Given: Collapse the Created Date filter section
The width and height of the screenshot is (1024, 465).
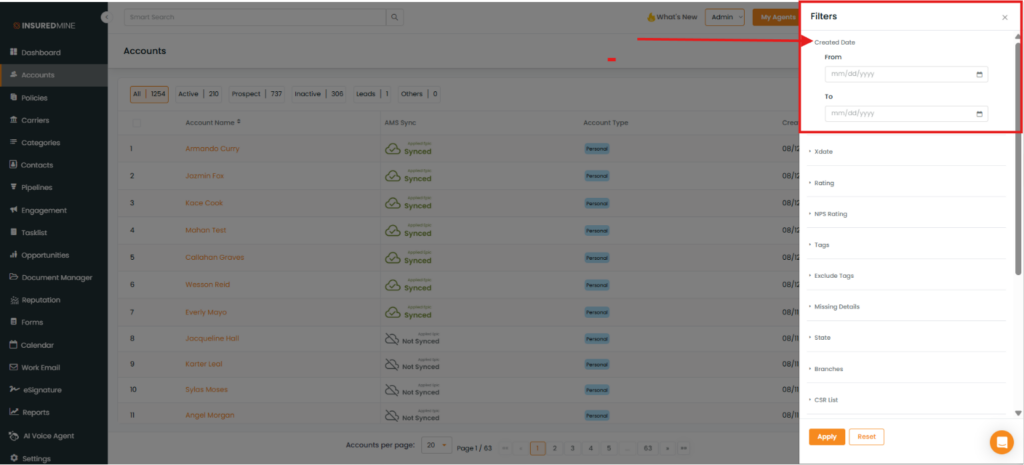Looking at the screenshot, I should click(x=834, y=42).
